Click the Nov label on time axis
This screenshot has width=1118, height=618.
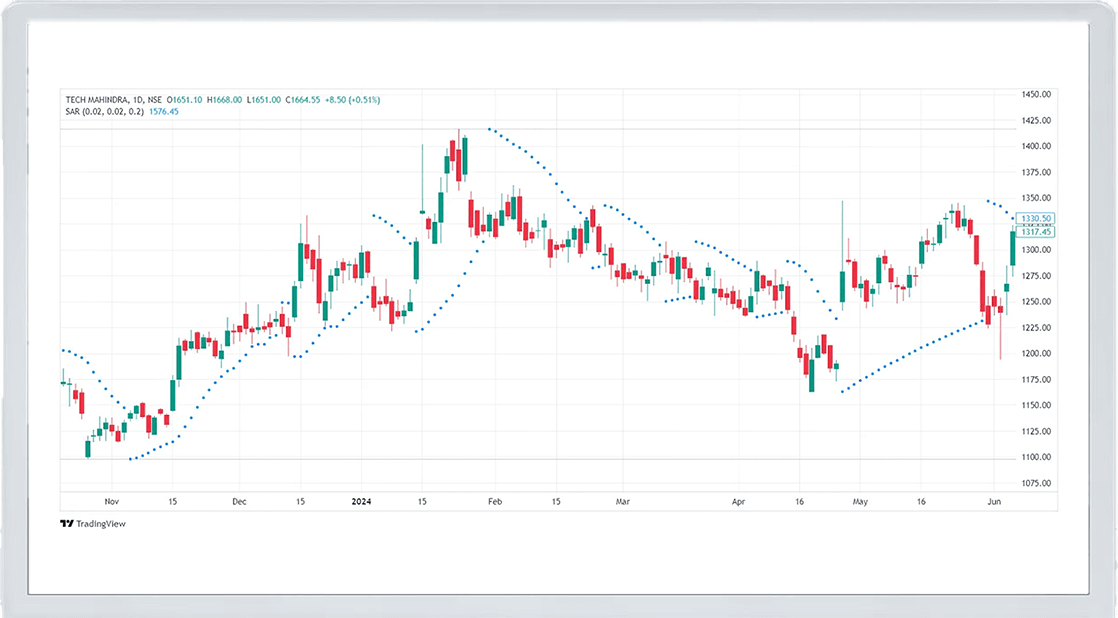click(111, 501)
